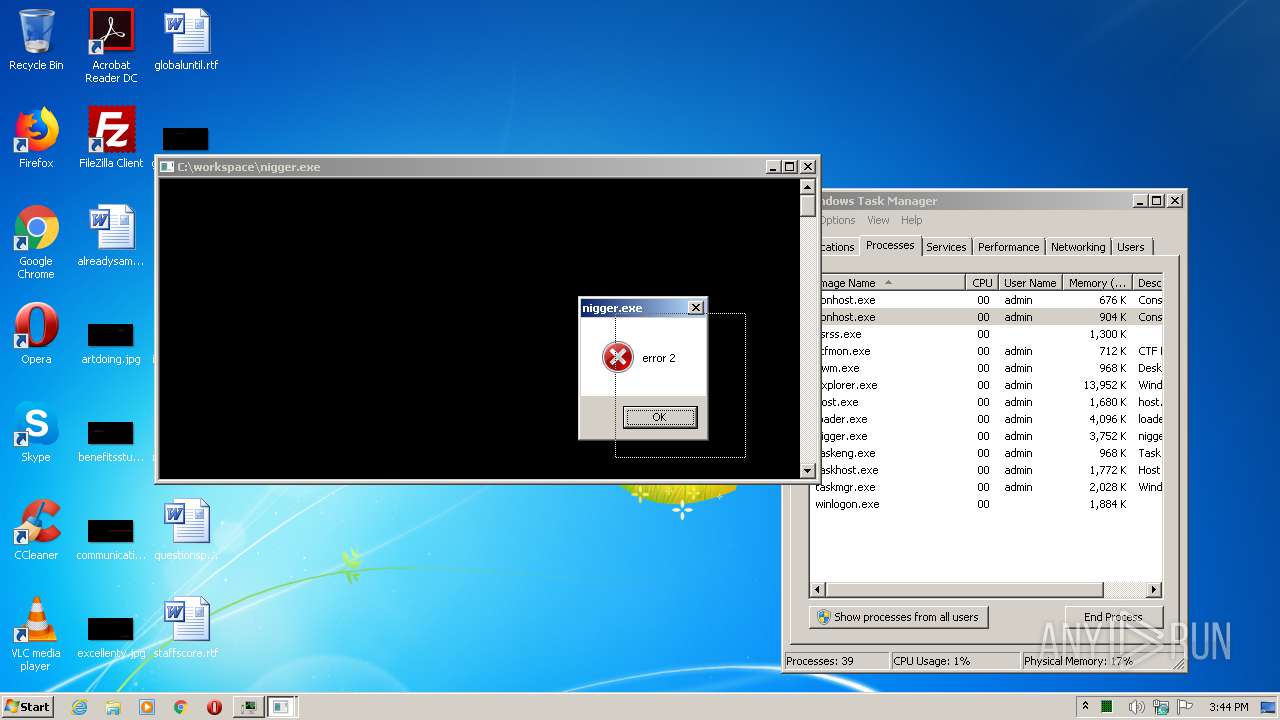Launch Acrobat Reader DC from the desktop

pos(111,46)
